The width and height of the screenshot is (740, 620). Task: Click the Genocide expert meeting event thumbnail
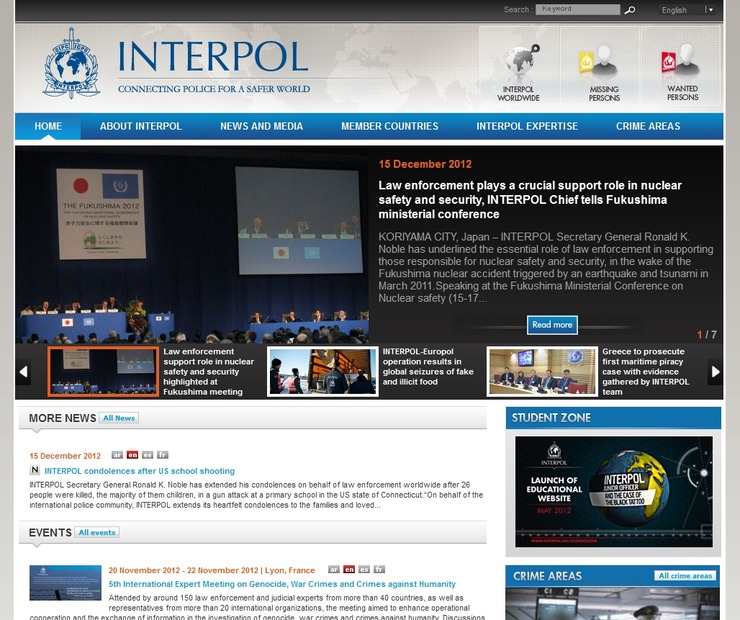[65, 583]
